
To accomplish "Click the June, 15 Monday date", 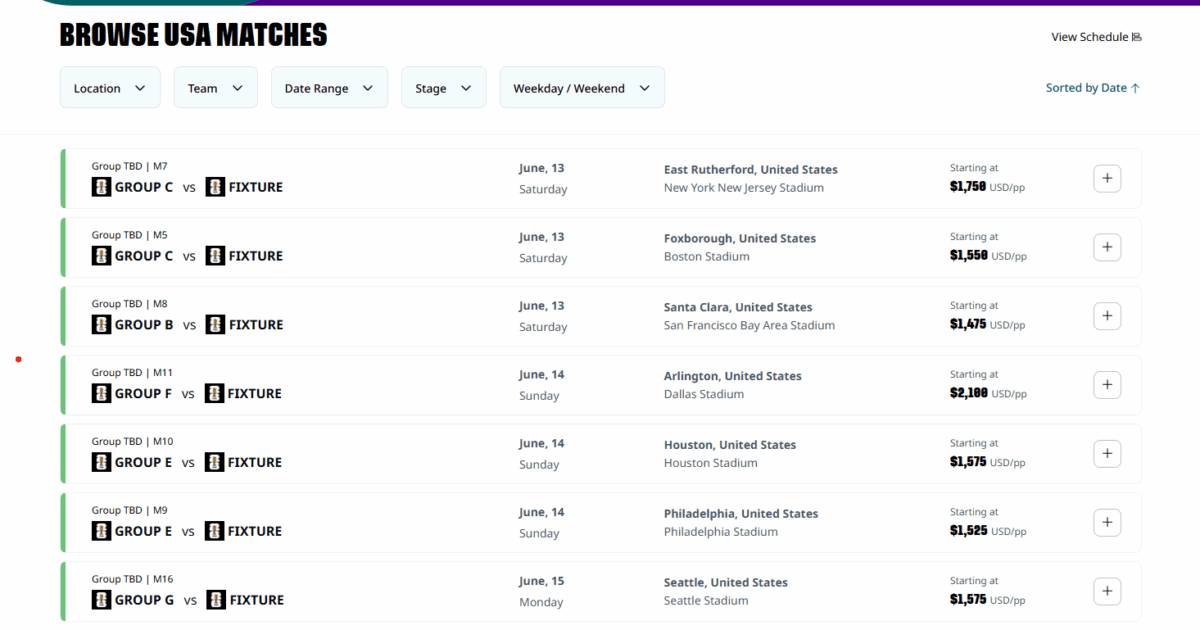I will [x=542, y=592].
